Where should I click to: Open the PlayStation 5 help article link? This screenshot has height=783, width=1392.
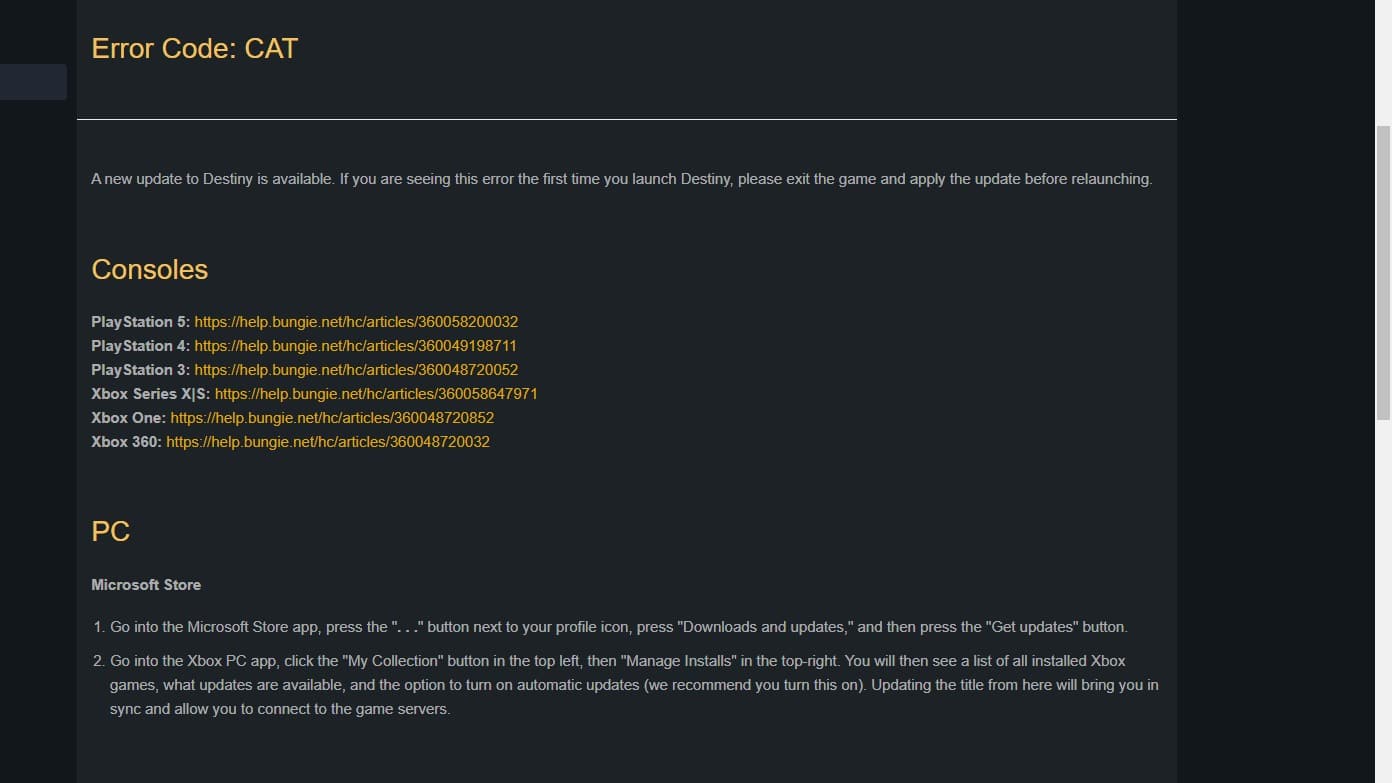[356, 322]
